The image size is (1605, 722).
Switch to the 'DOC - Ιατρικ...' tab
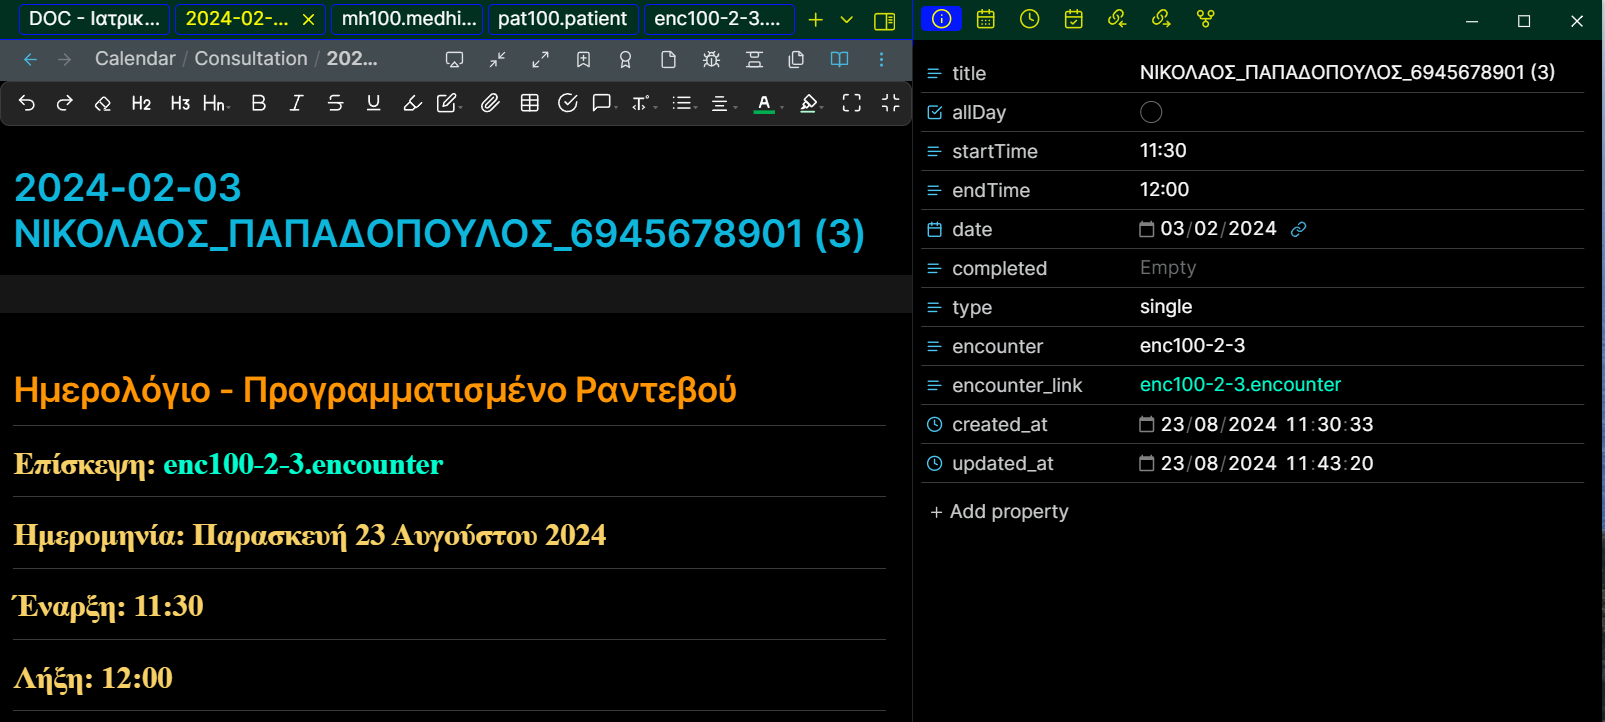point(94,19)
